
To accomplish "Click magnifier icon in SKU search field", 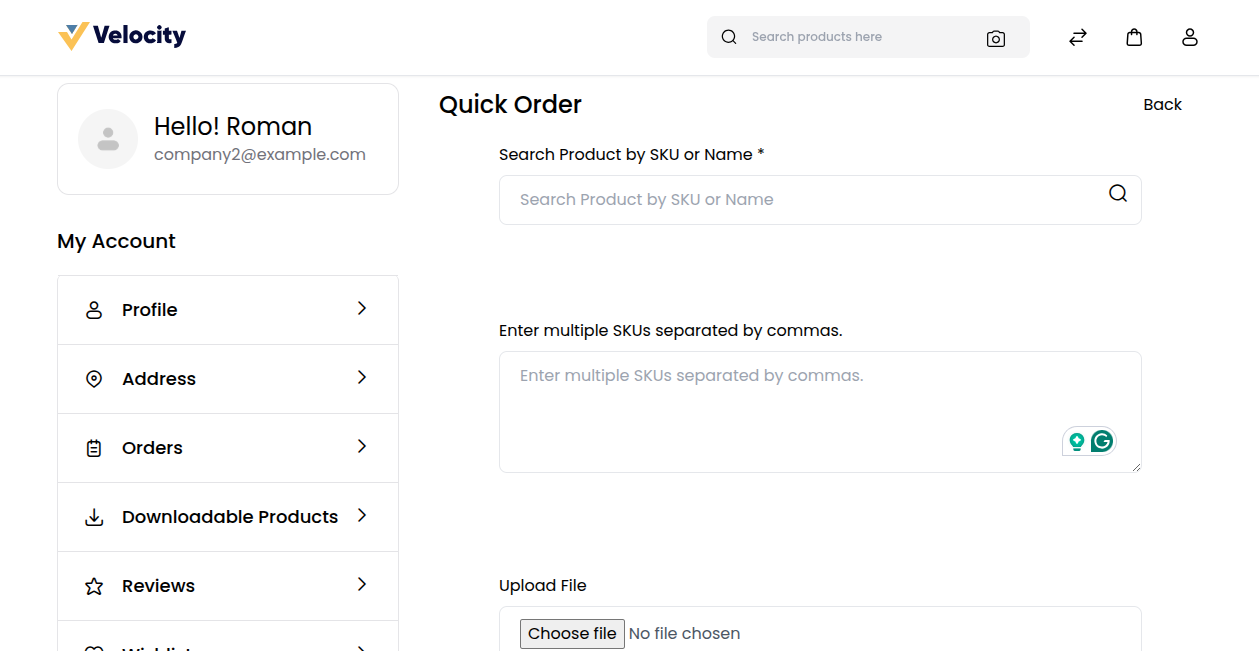I will coord(1118,194).
